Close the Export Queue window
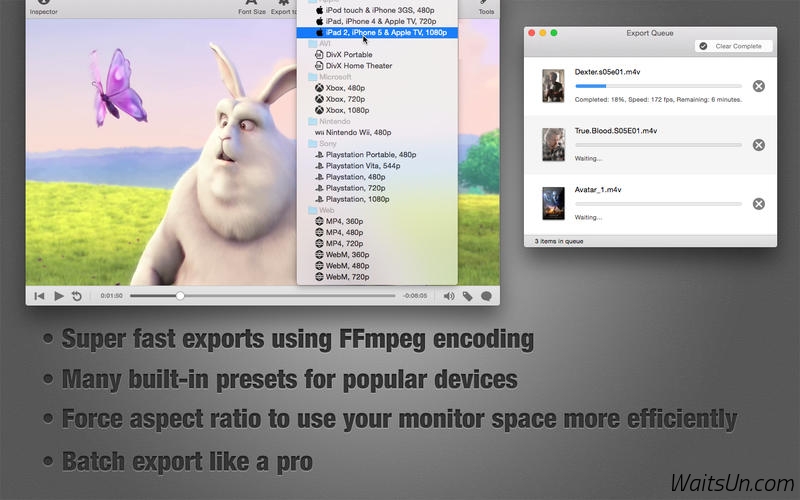The image size is (800, 500). click(x=532, y=33)
